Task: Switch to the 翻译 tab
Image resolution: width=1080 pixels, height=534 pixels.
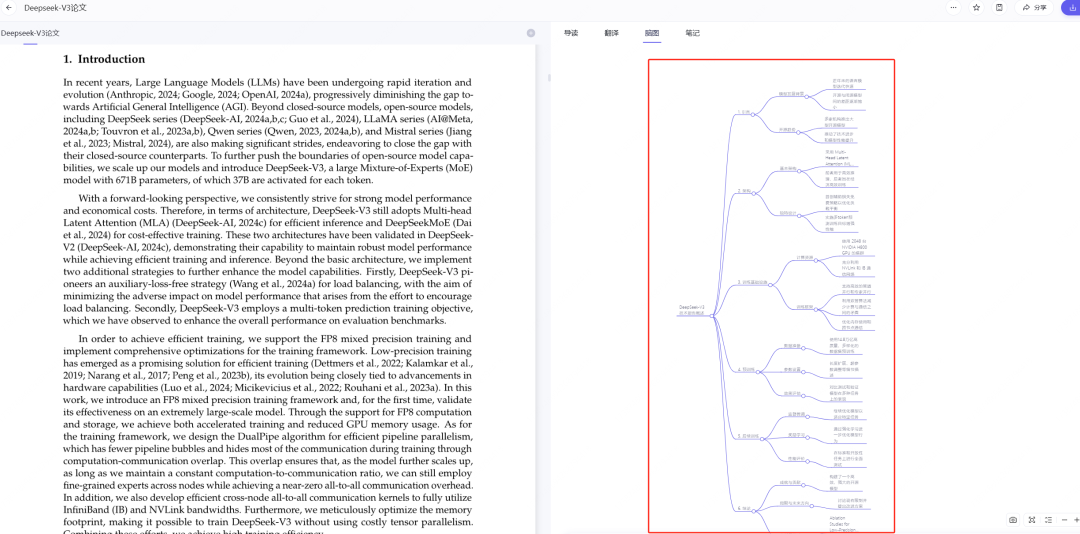Action: pyautogui.click(x=612, y=33)
